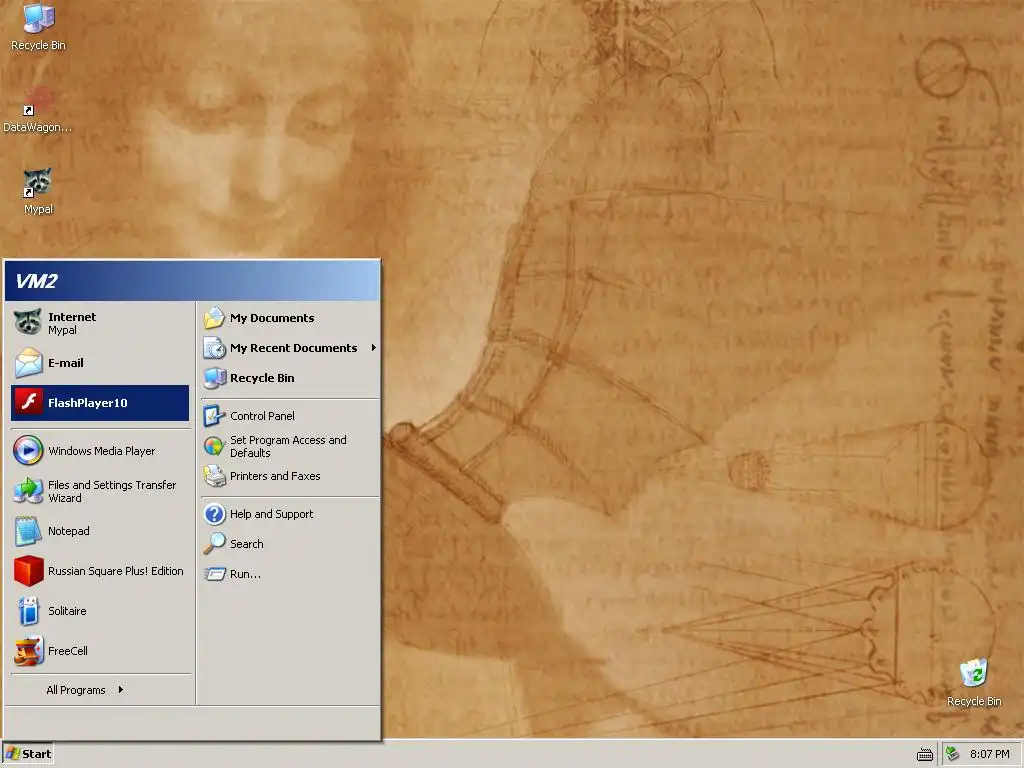This screenshot has height=768, width=1024.
Task: Click the All Programs label
Action: pos(76,690)
